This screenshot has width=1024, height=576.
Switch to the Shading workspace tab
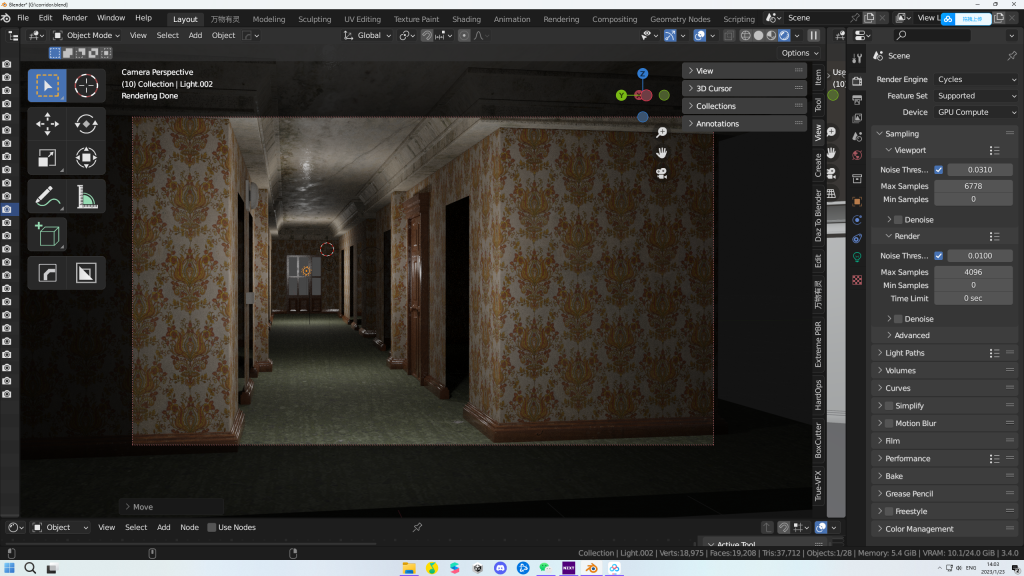[x=466, y=19]
